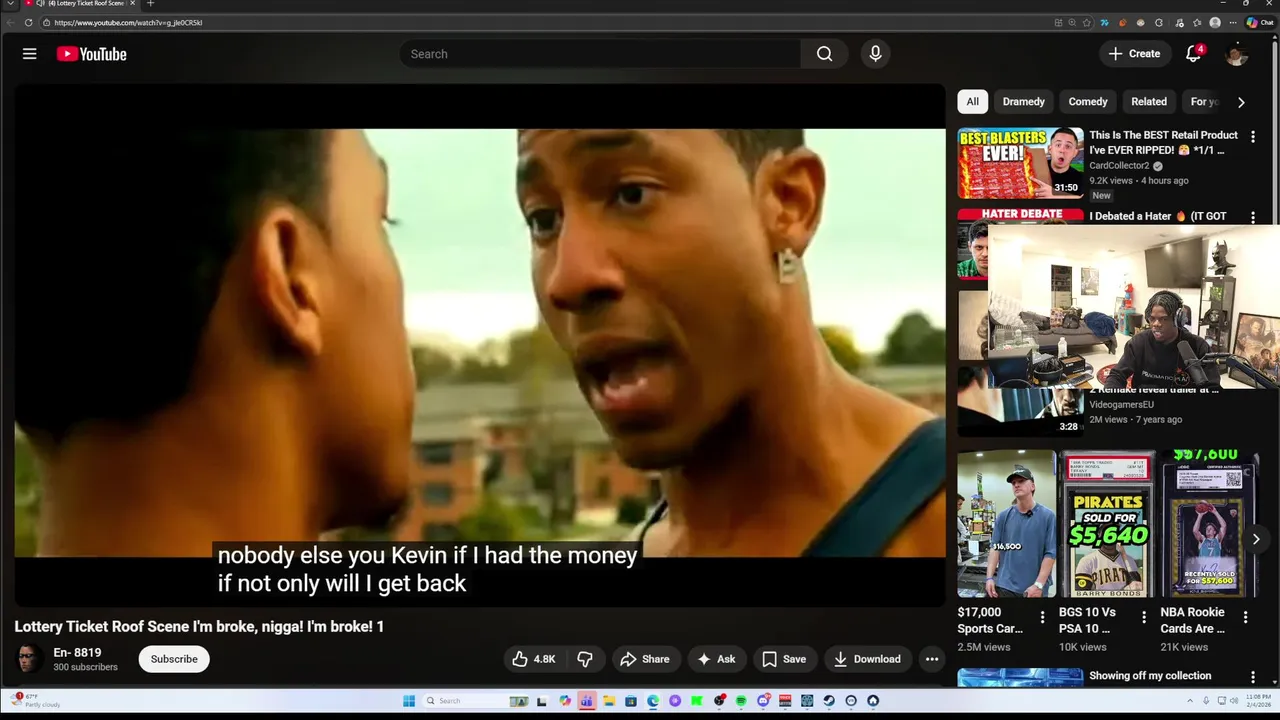Dislike the video with thumbs down
This screenshot has height=720, width=1280.
585,659
